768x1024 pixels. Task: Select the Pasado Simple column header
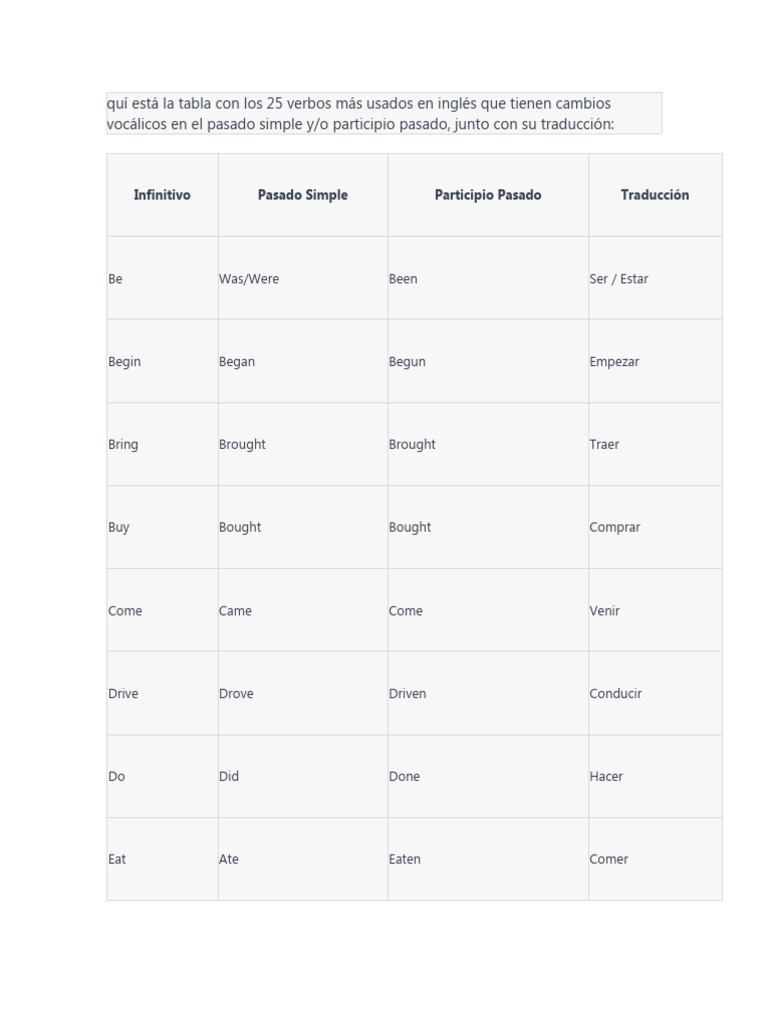(303, 195)
